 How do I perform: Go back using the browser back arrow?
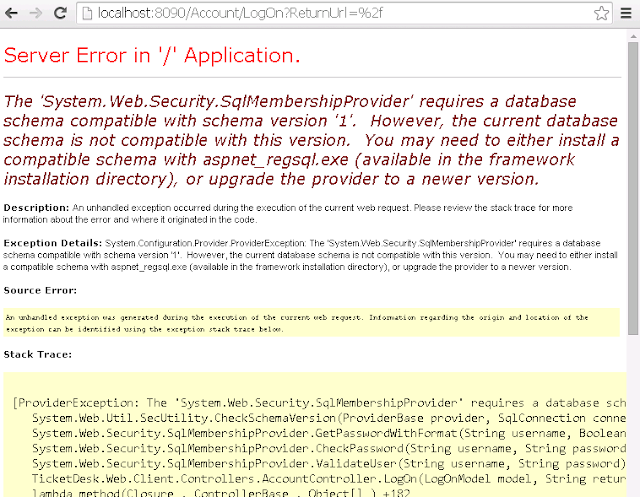pos(11,13)
